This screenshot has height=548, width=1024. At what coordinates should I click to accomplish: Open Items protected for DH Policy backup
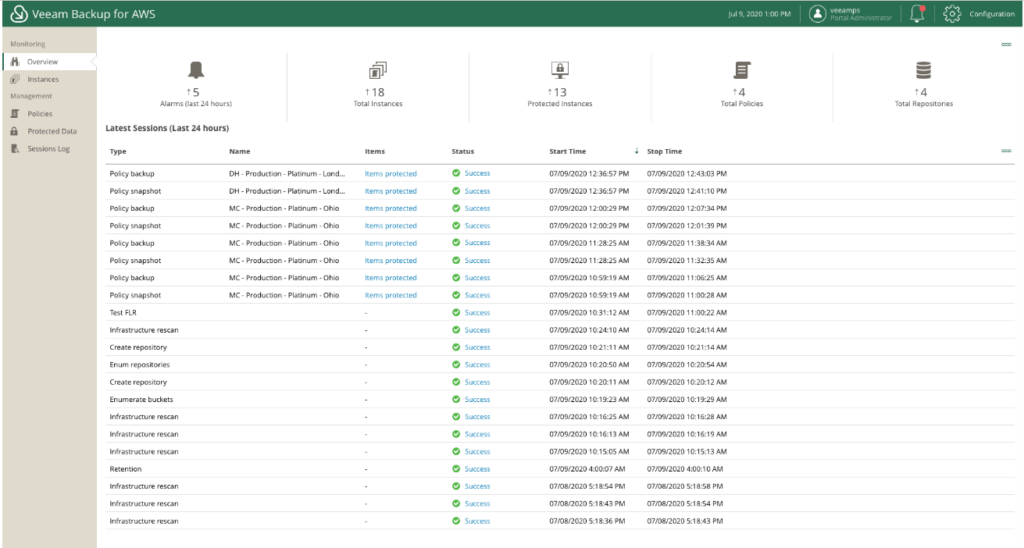[x=391, y=174]
